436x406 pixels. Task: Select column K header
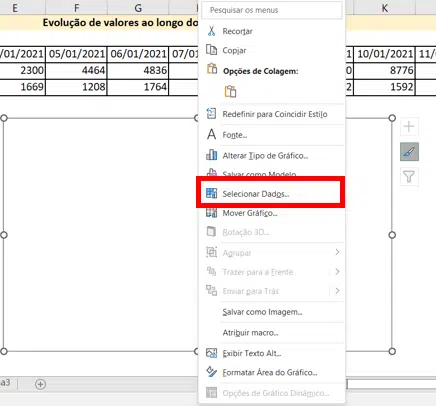pyautogui.click(x=384, y=7)
